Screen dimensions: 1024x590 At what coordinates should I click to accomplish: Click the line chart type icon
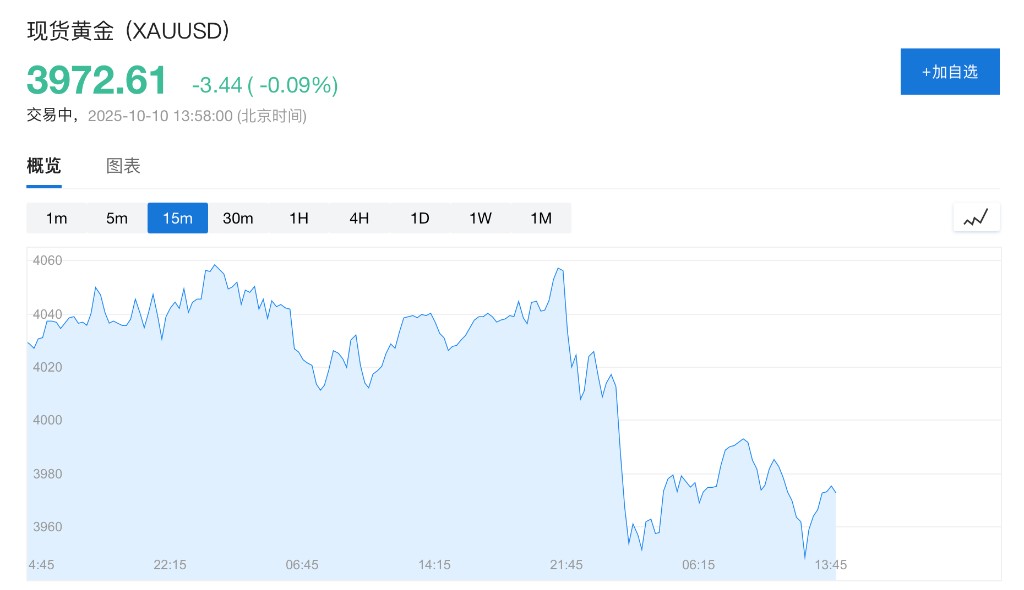point(976,217)
